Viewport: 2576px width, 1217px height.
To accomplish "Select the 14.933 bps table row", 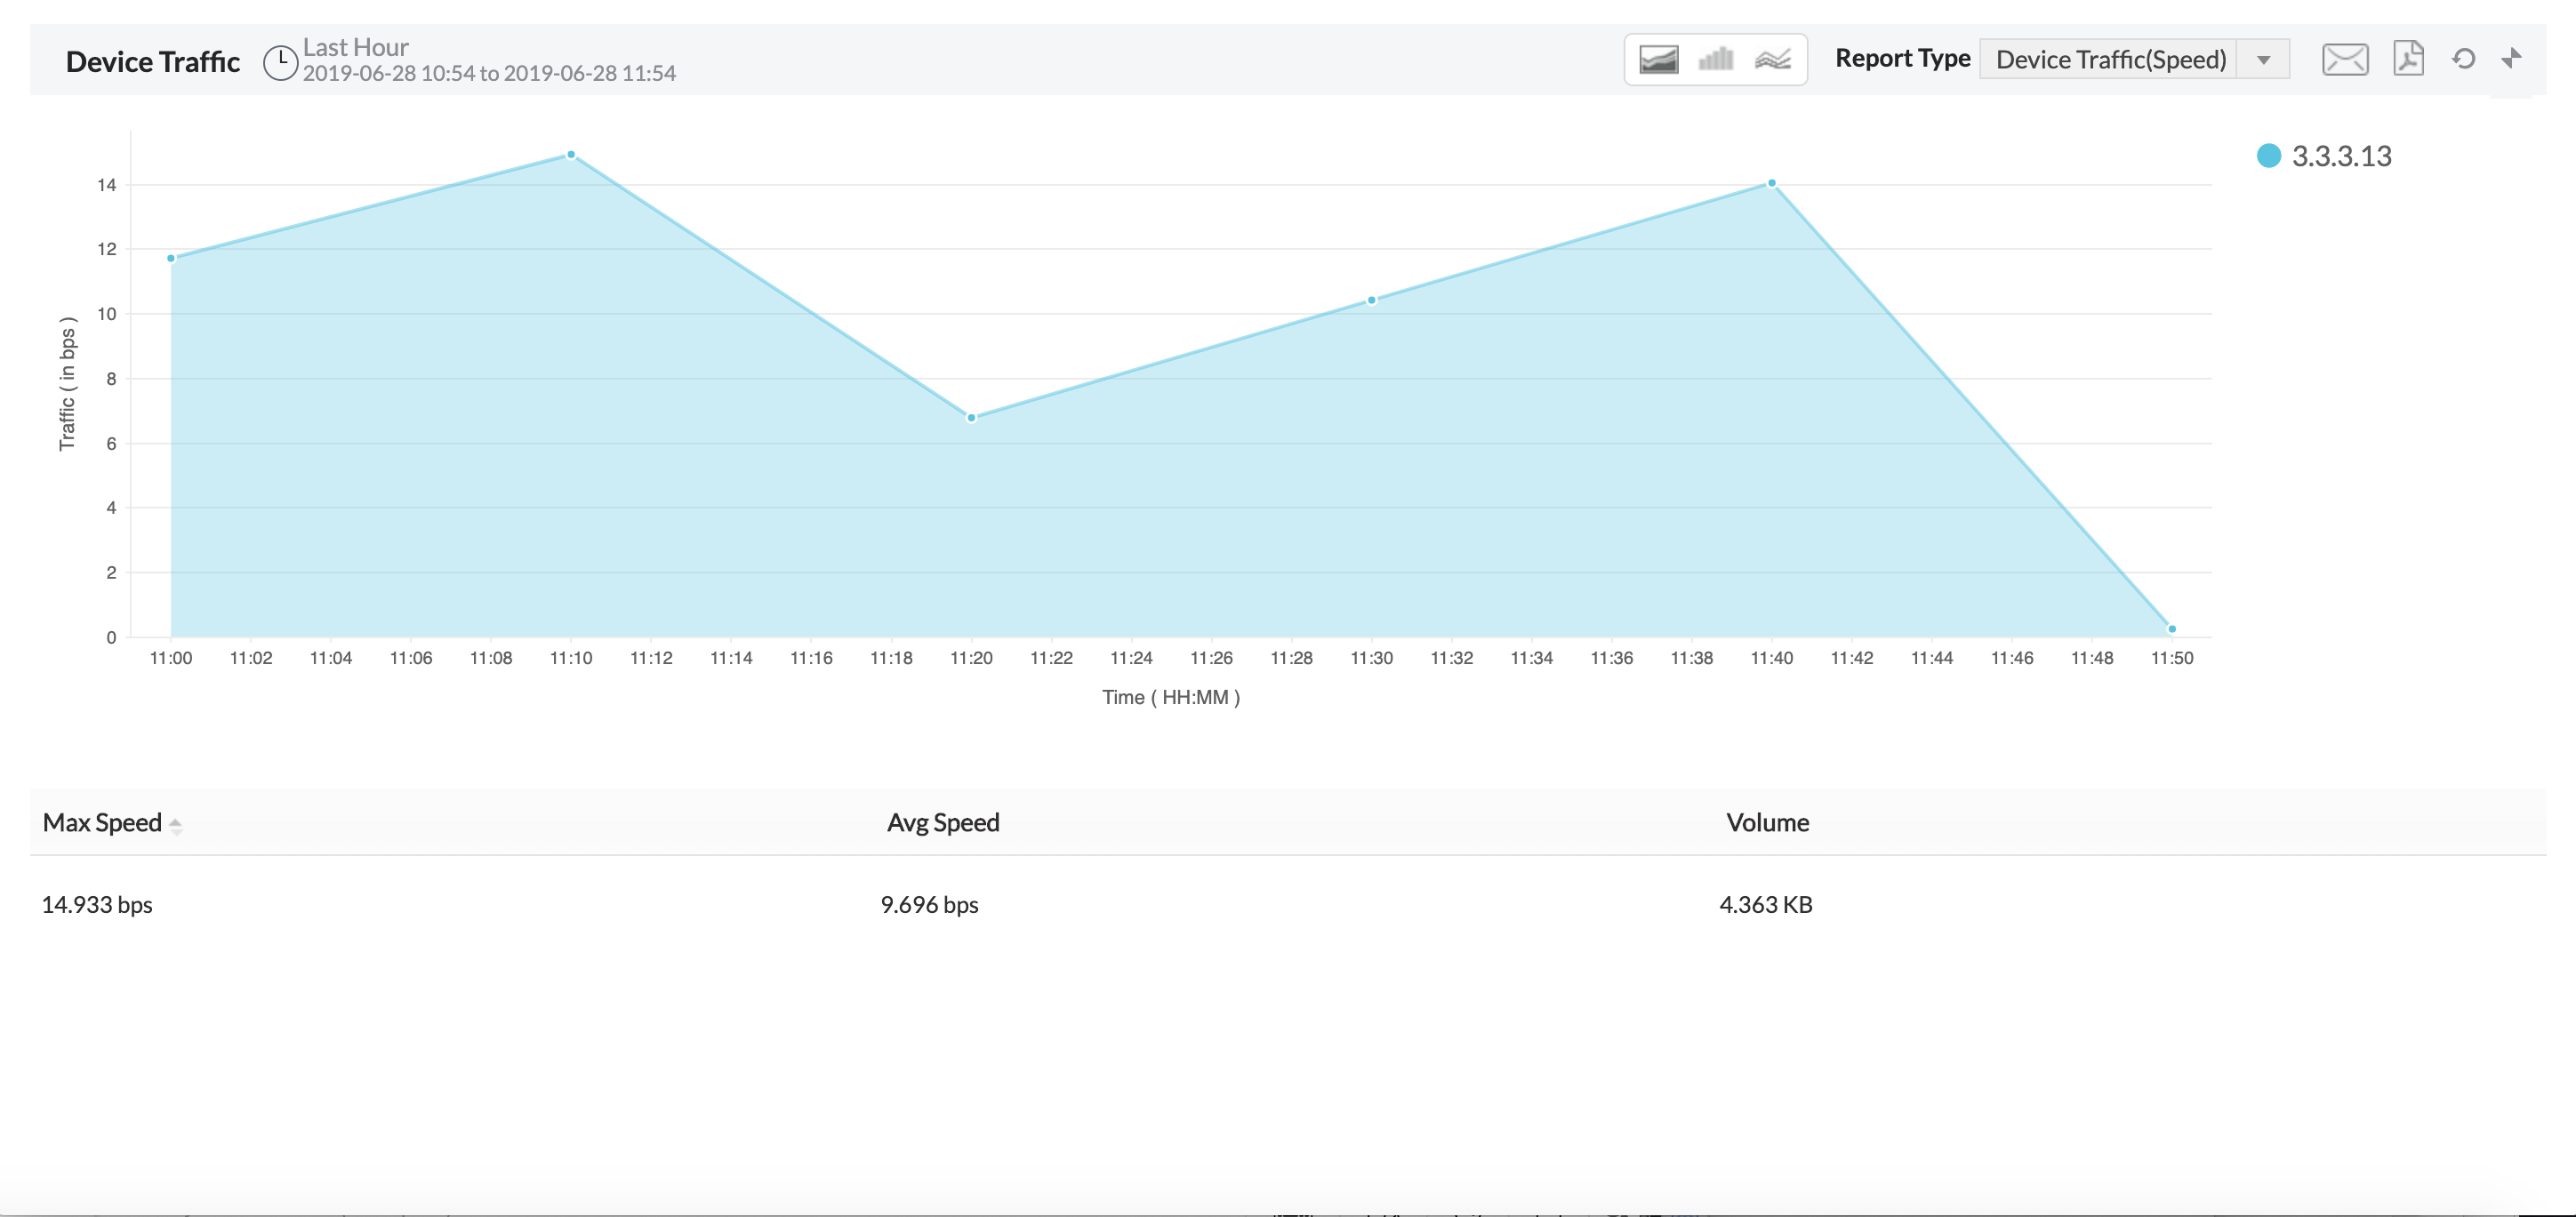I will tap(97, 904).
